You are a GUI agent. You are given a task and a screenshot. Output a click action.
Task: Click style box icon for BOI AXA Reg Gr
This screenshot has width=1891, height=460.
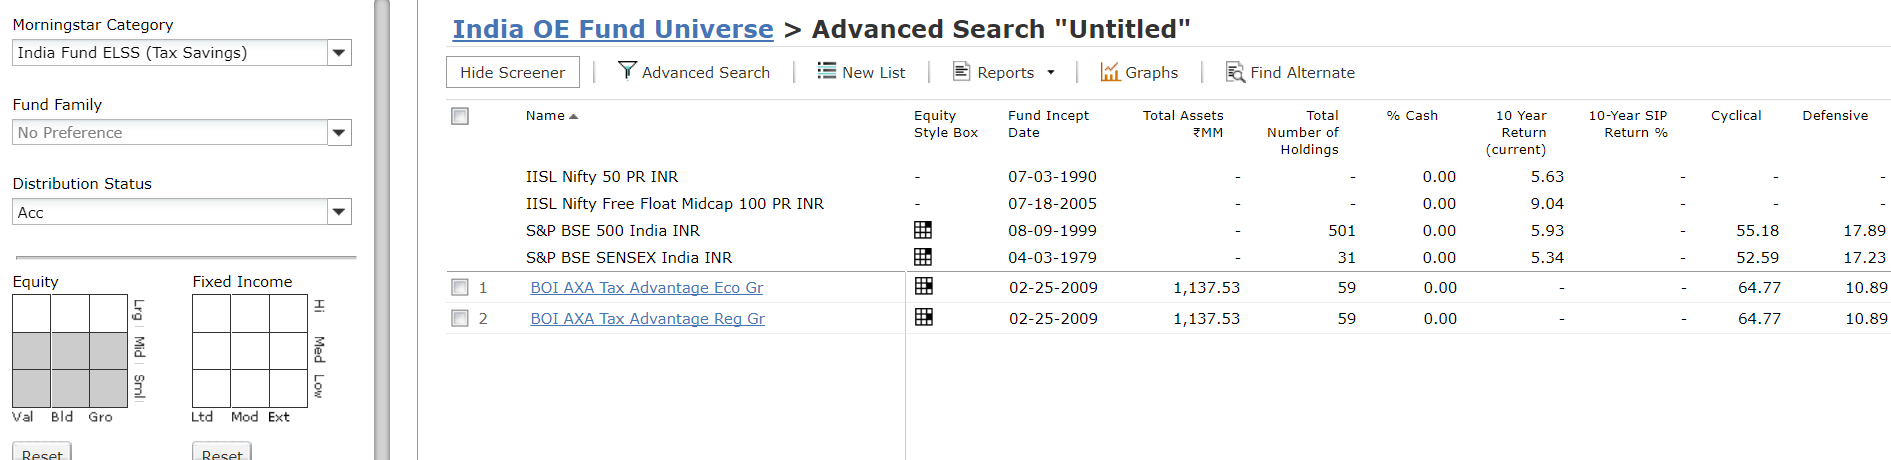pos(924,317)
